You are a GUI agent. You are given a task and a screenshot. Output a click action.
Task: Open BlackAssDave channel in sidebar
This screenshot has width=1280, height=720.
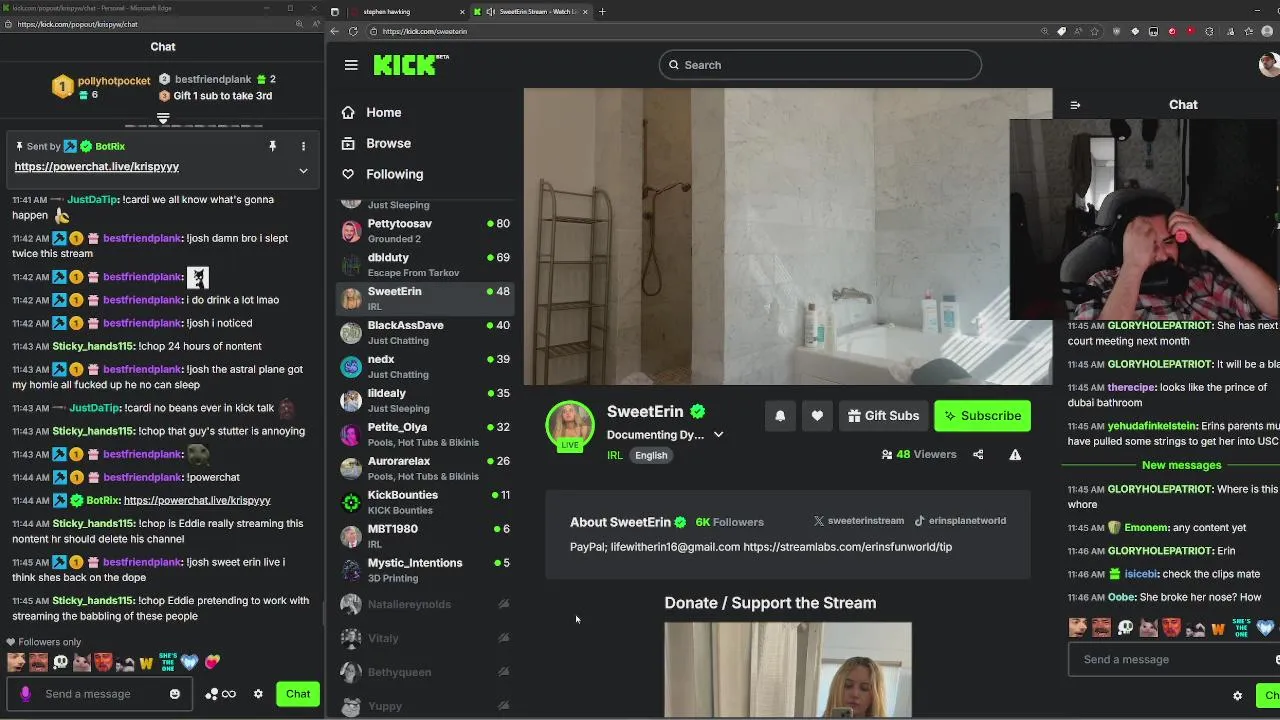point(425,333)
